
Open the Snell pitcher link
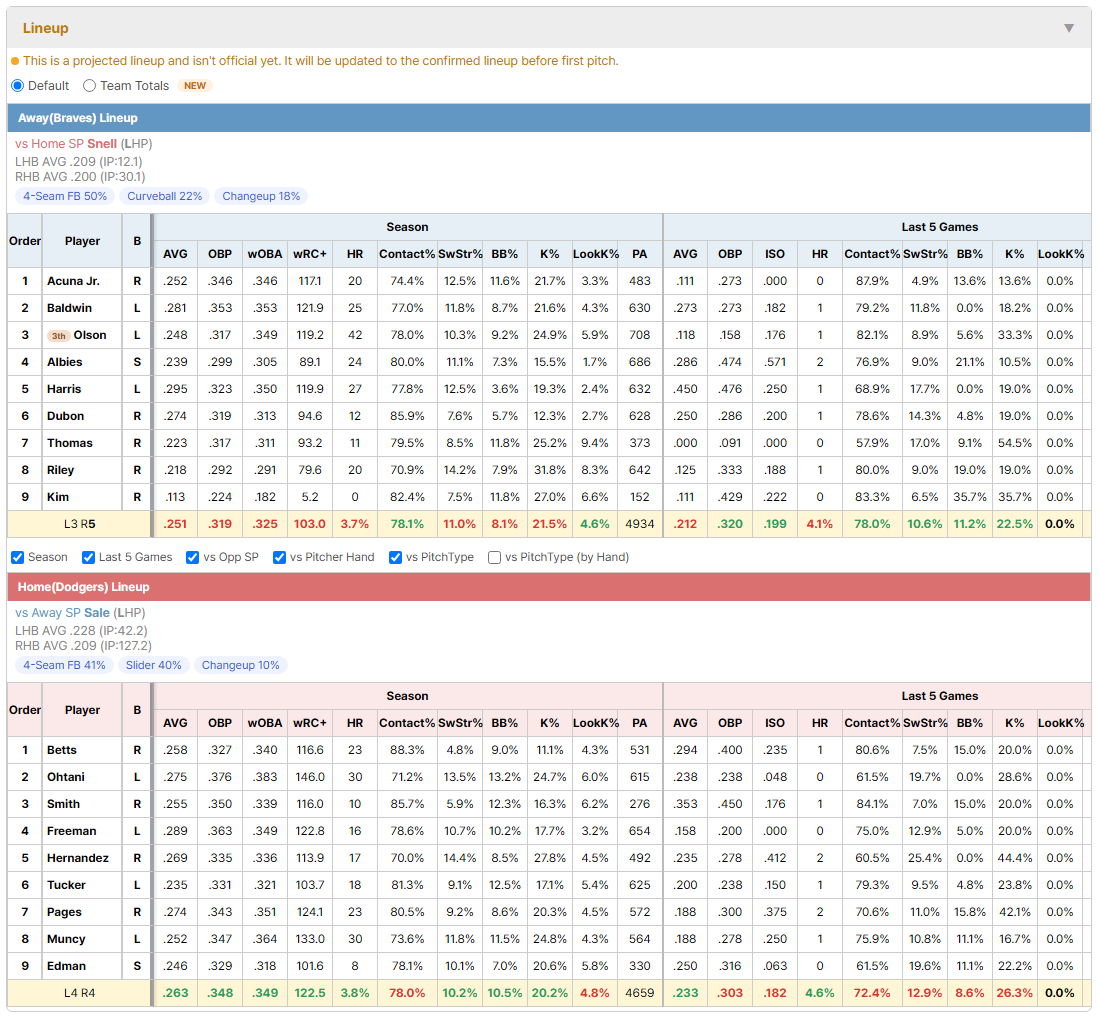click(x=102, y=144)
